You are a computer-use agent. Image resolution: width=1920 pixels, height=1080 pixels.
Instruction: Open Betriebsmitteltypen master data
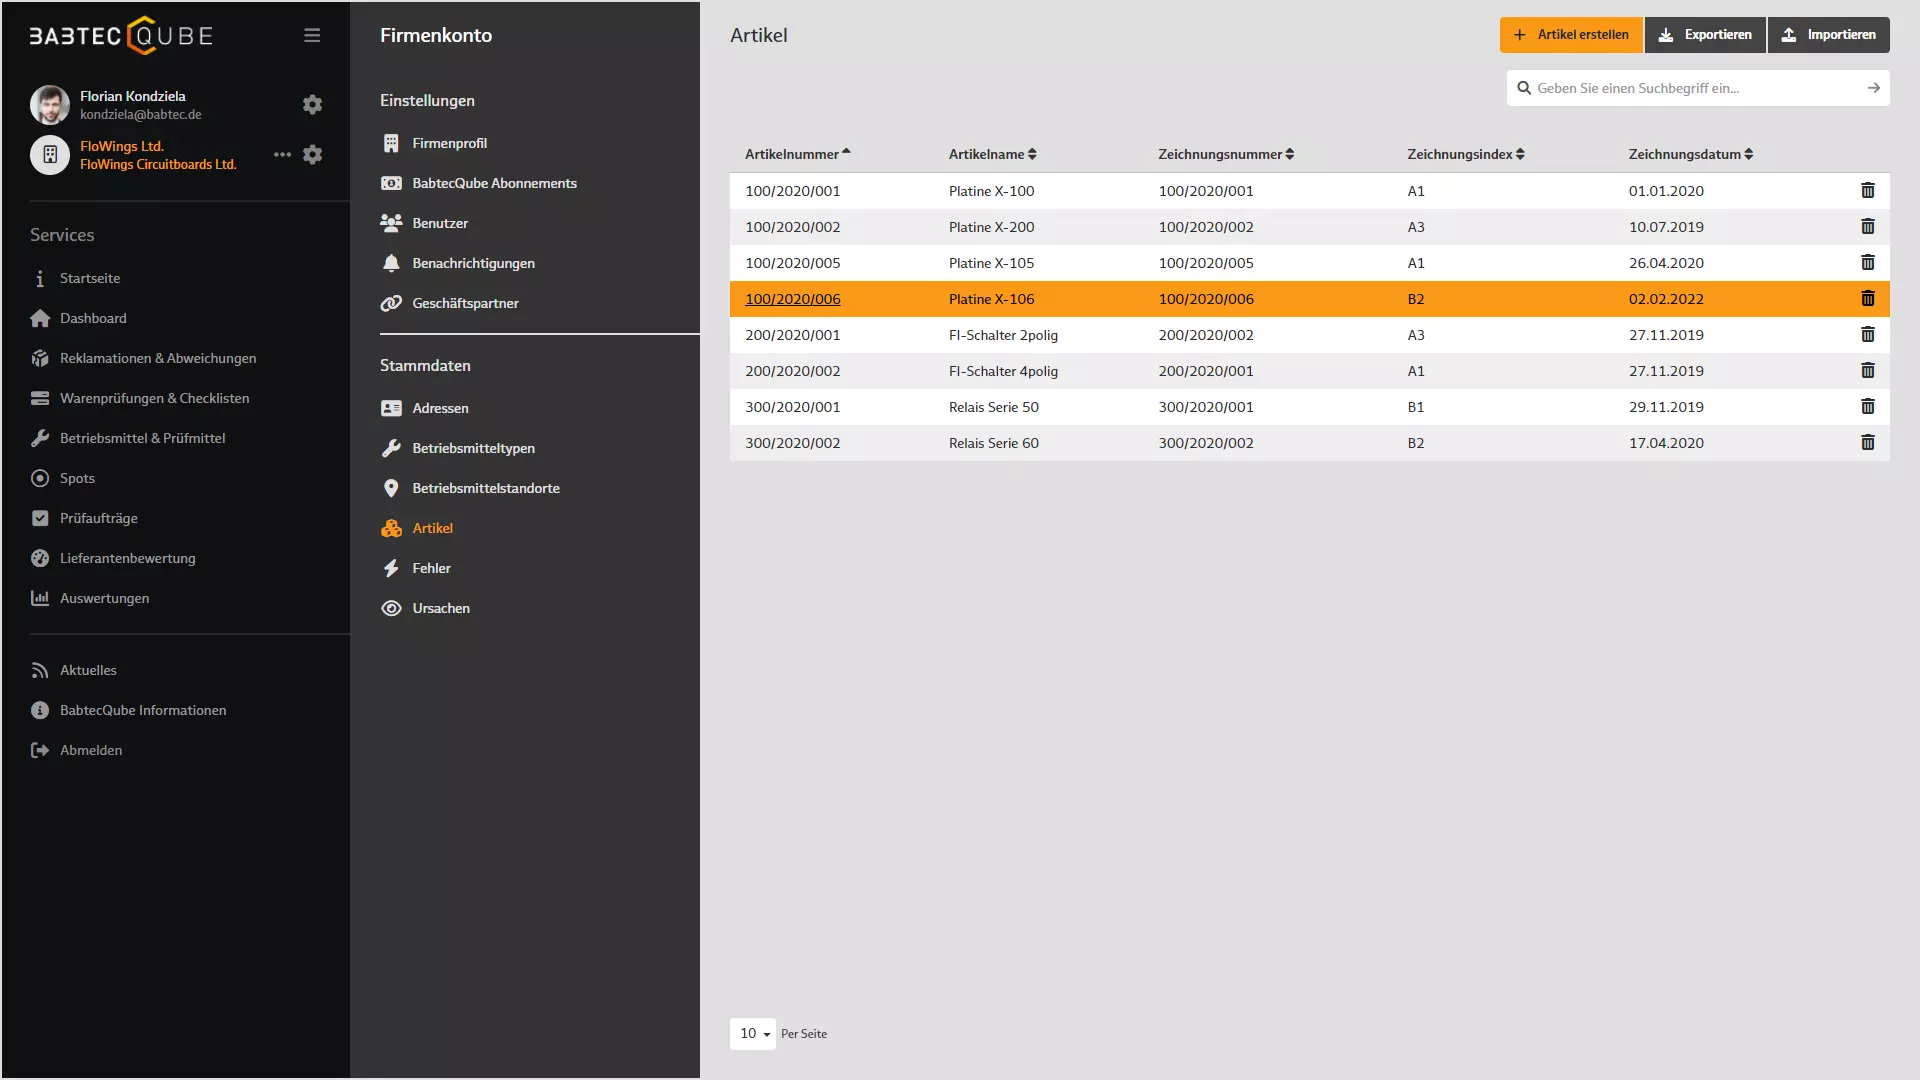474,448
